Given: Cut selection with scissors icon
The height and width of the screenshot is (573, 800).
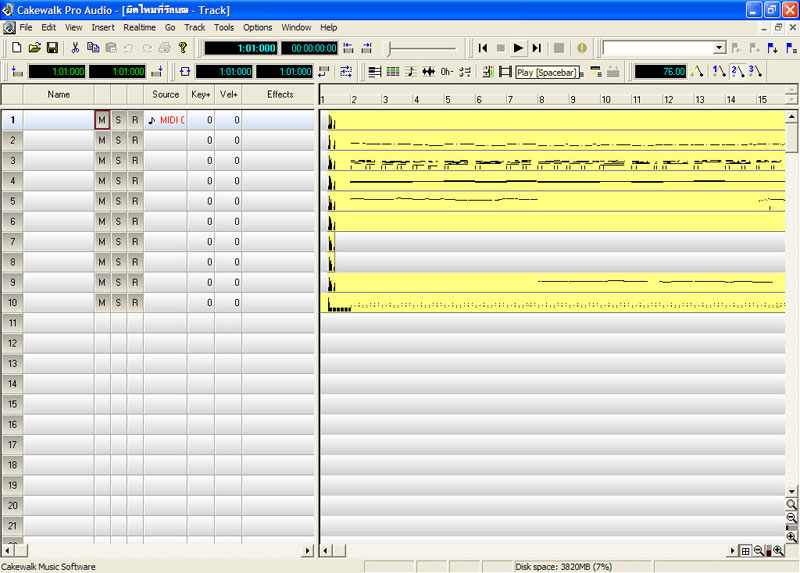Looking at the screenshot, I should [76, 48].
